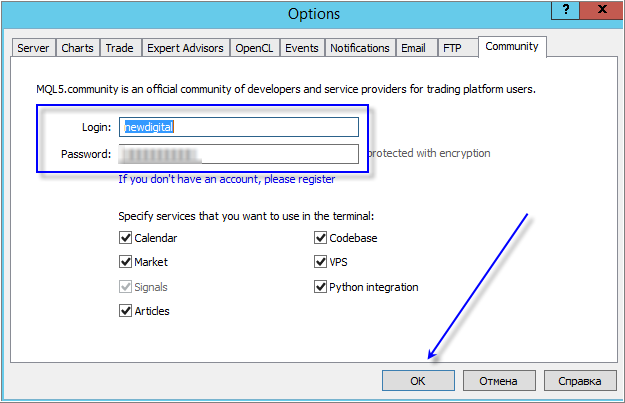
Task: Go to the Trade tab
Action: [119, 48]
